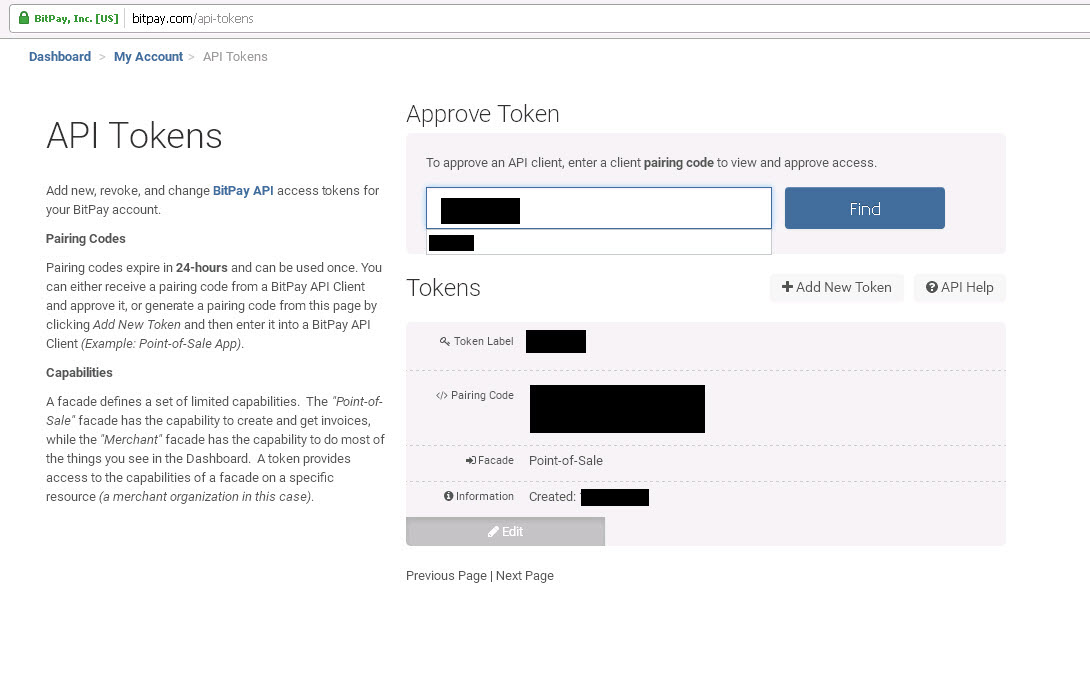The width and height of the screenshot is (1090, 683).
Task: Click the Approve Token heading
Action: (x=482, y=114)
